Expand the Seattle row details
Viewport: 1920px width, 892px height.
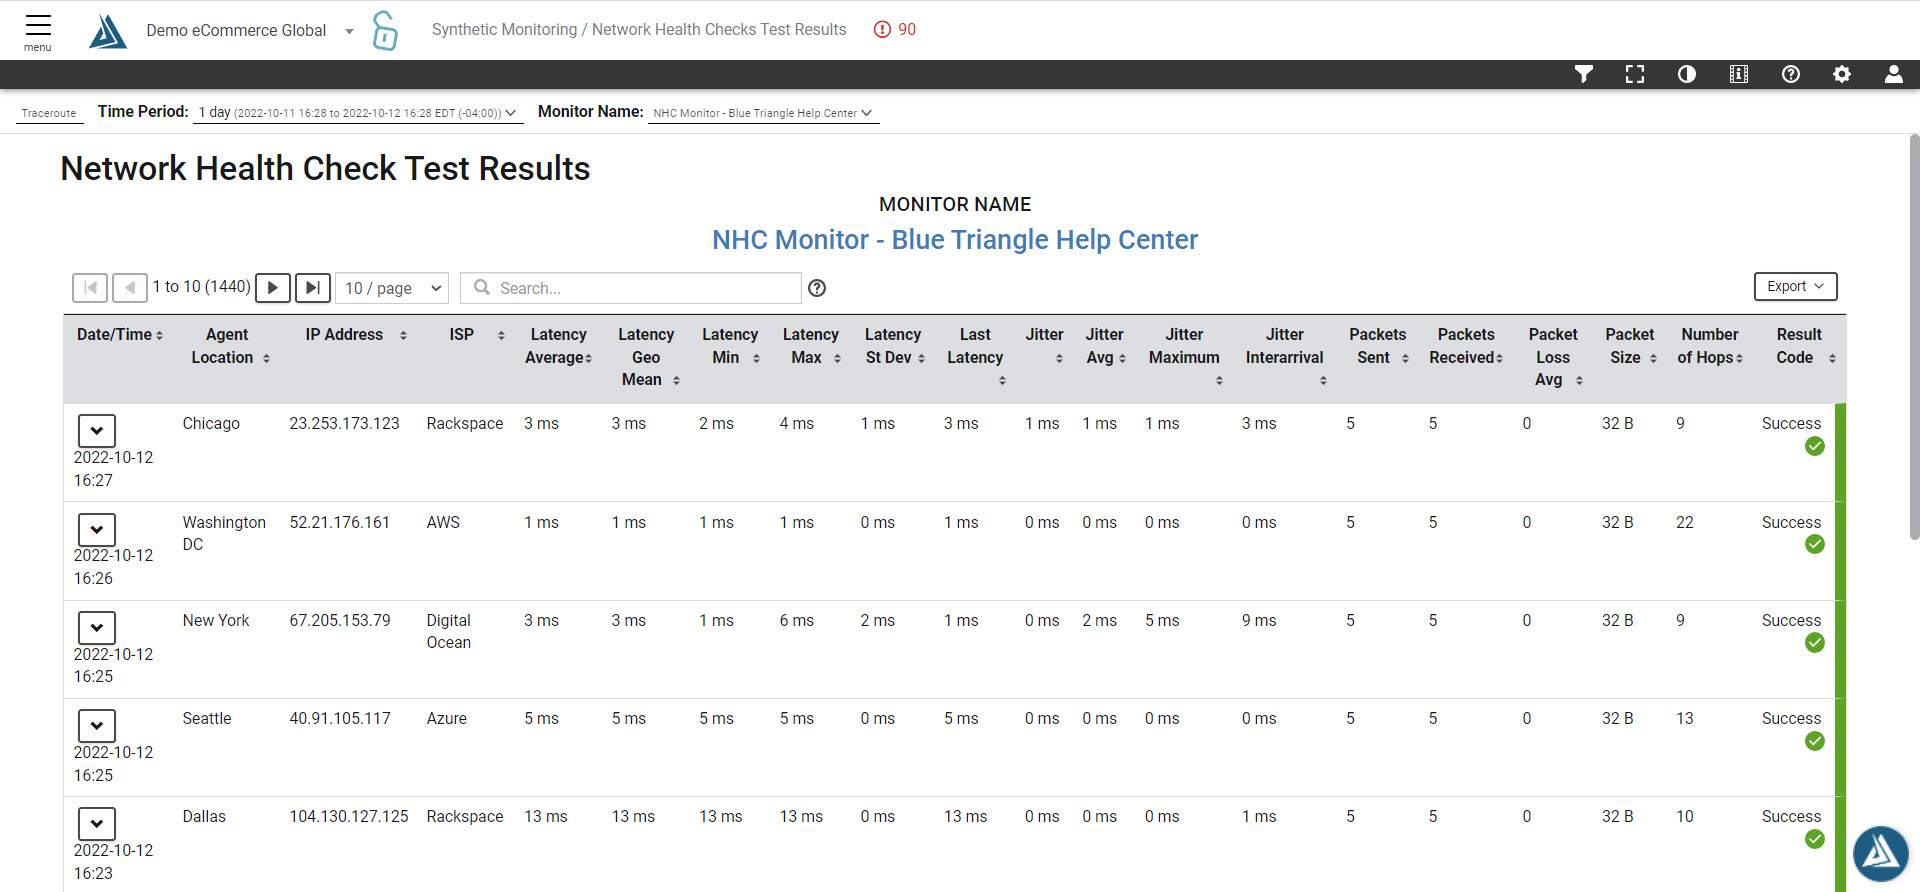coord(97,726)
